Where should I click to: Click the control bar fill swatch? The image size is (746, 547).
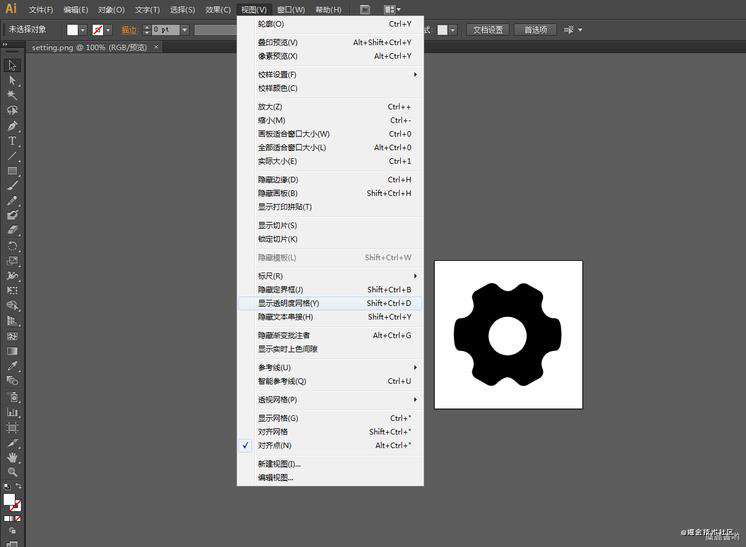(x=72, y=30)
